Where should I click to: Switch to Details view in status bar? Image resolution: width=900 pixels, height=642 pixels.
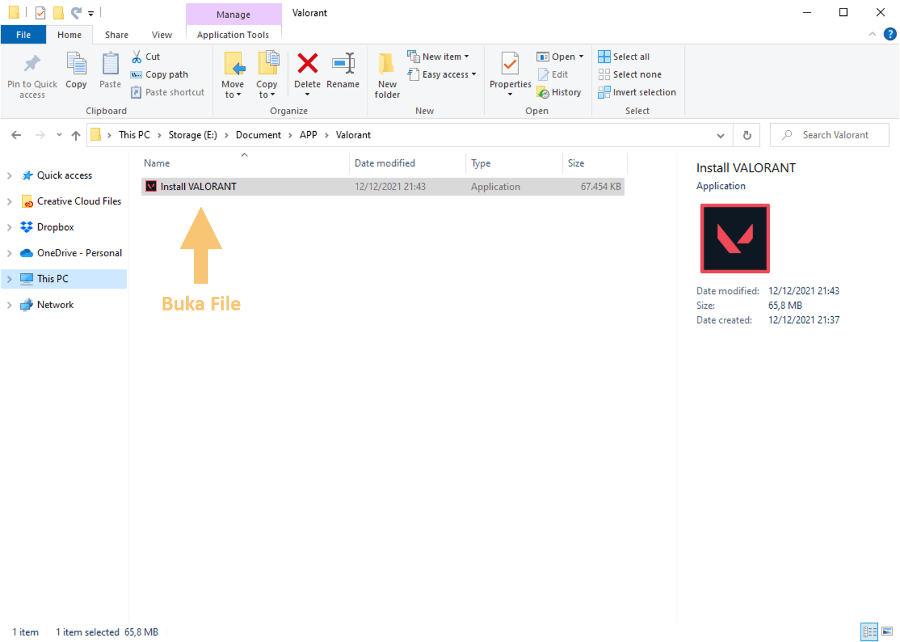869,632
